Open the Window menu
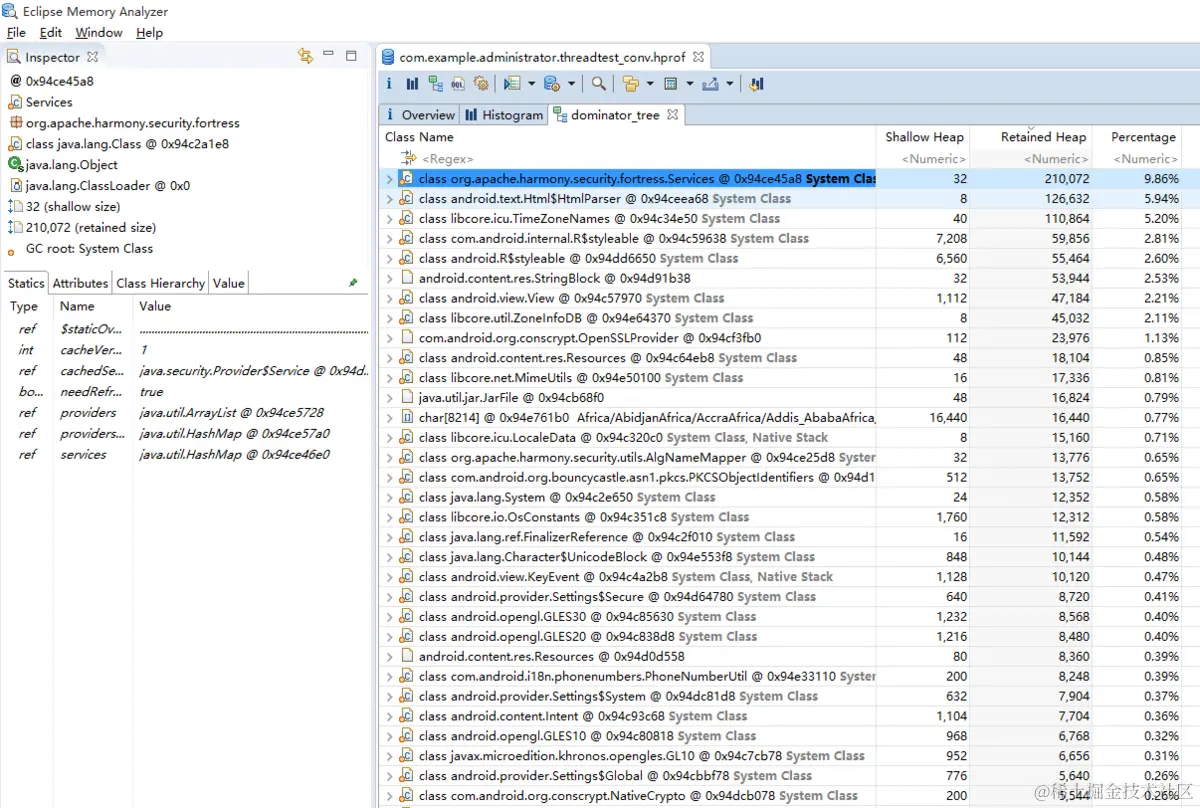The height and width of the screenshot is (808, 1200). [x=99, y=33]
